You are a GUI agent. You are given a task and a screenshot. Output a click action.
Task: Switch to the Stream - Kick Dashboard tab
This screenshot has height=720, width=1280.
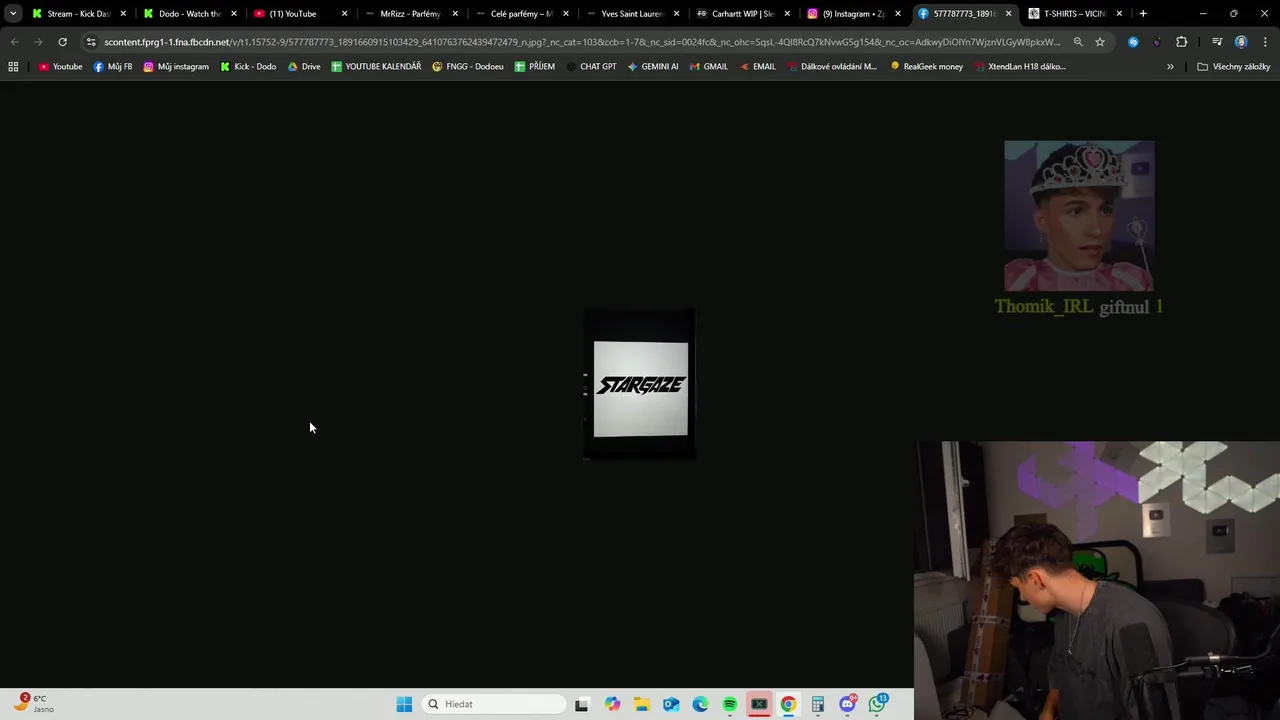78,14
